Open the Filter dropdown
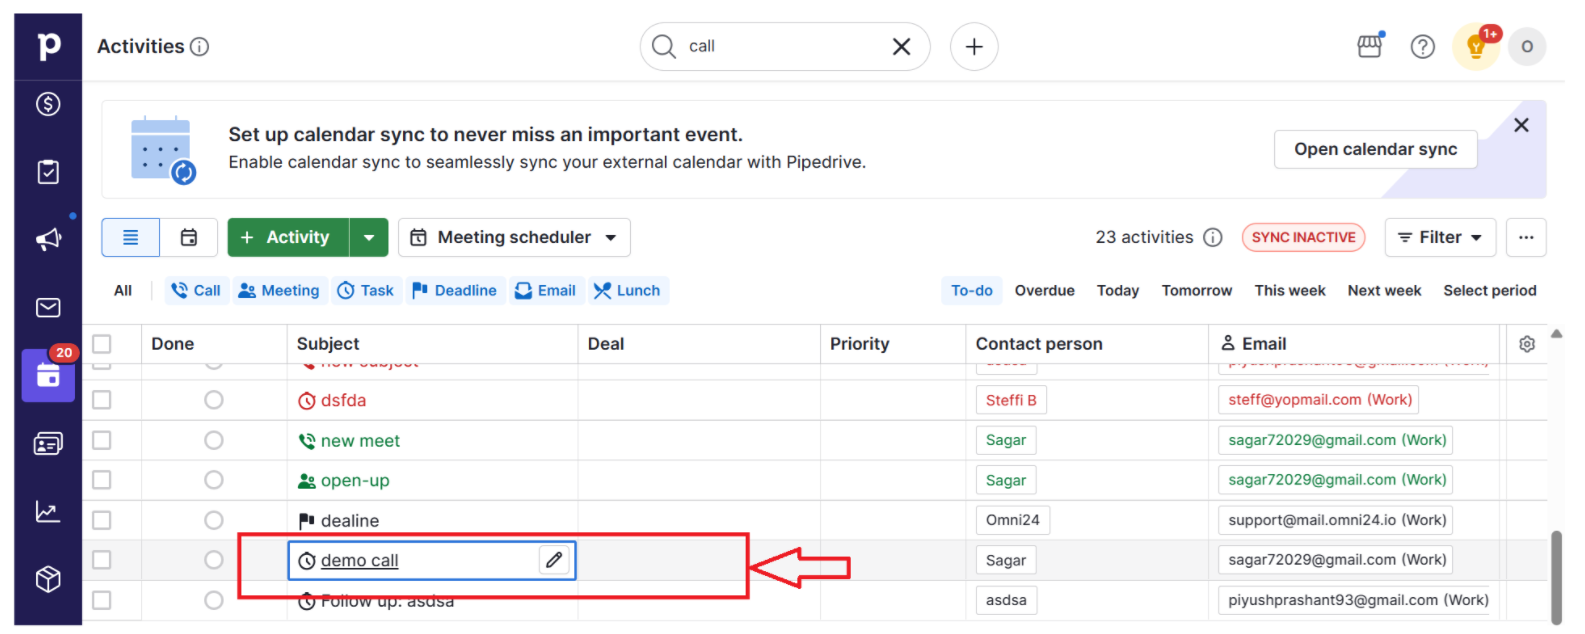1585x634 pixels. 1440,237
